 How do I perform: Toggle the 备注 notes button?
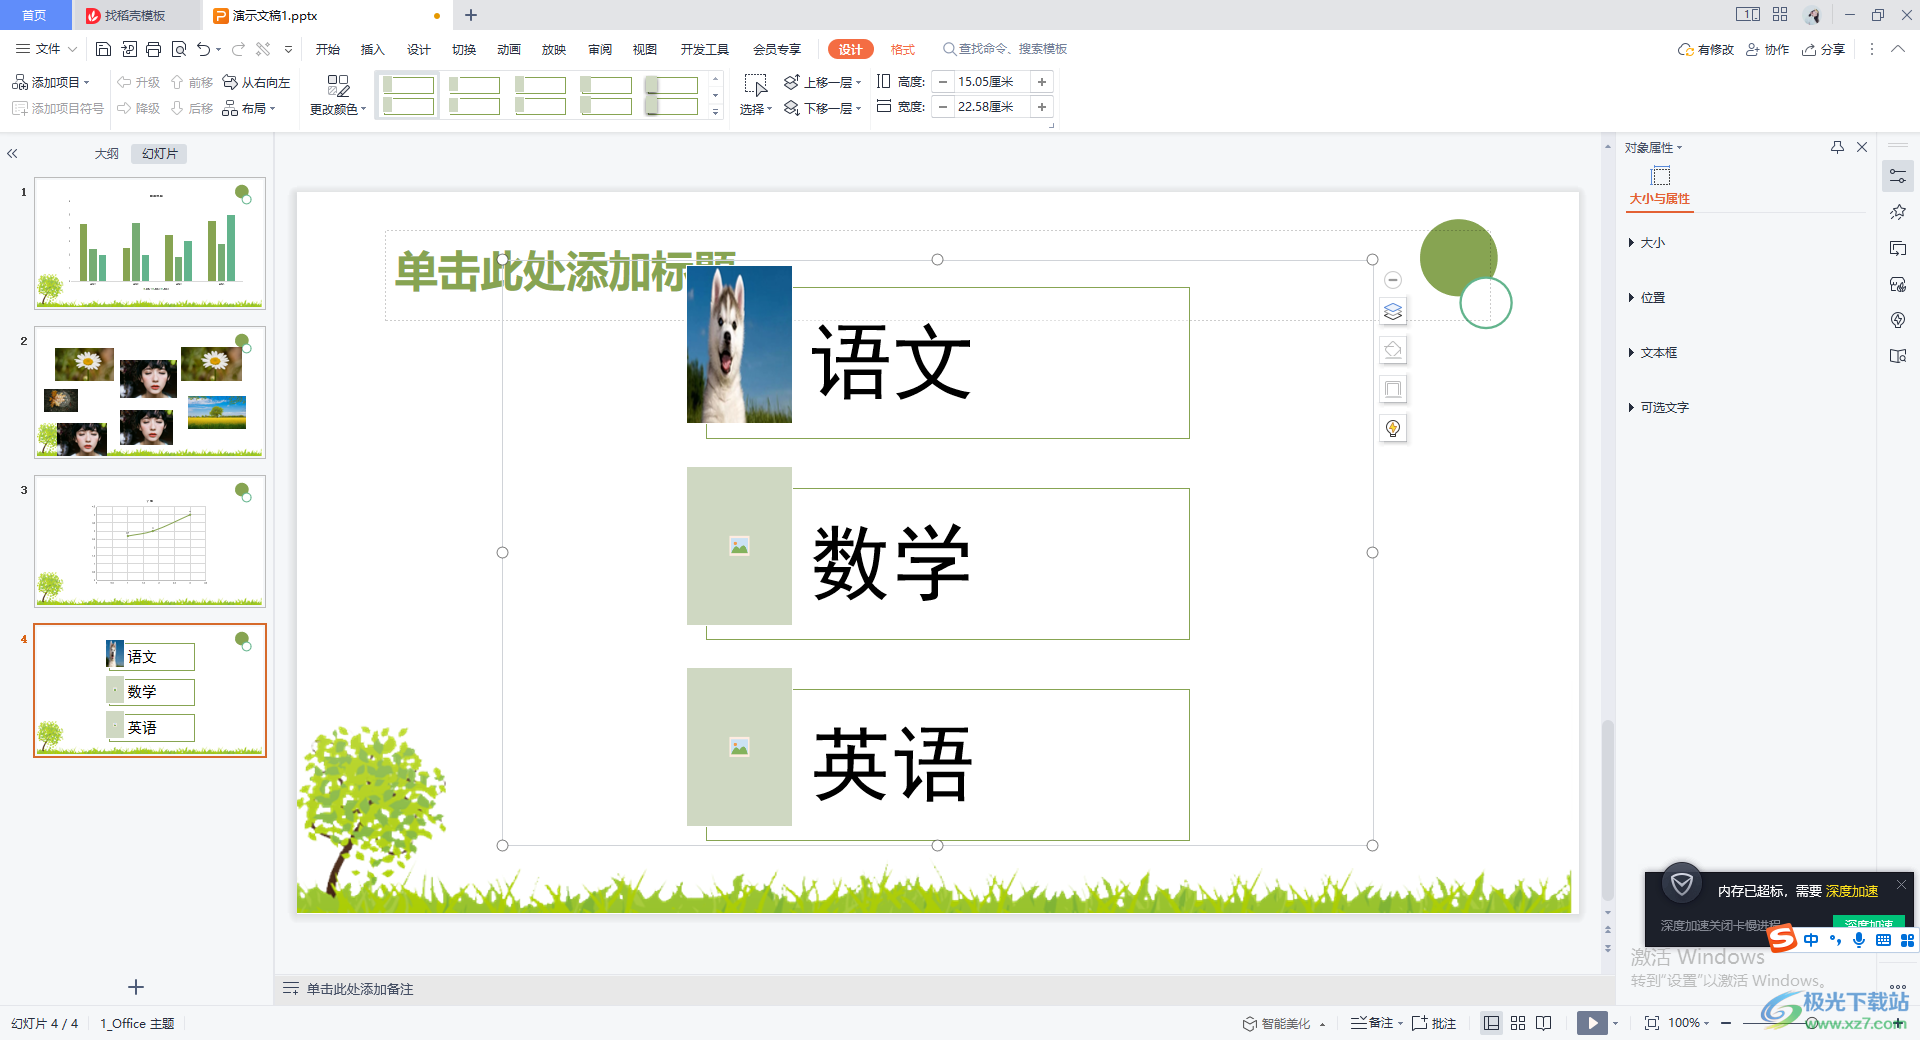[x=1372, y=1023]
